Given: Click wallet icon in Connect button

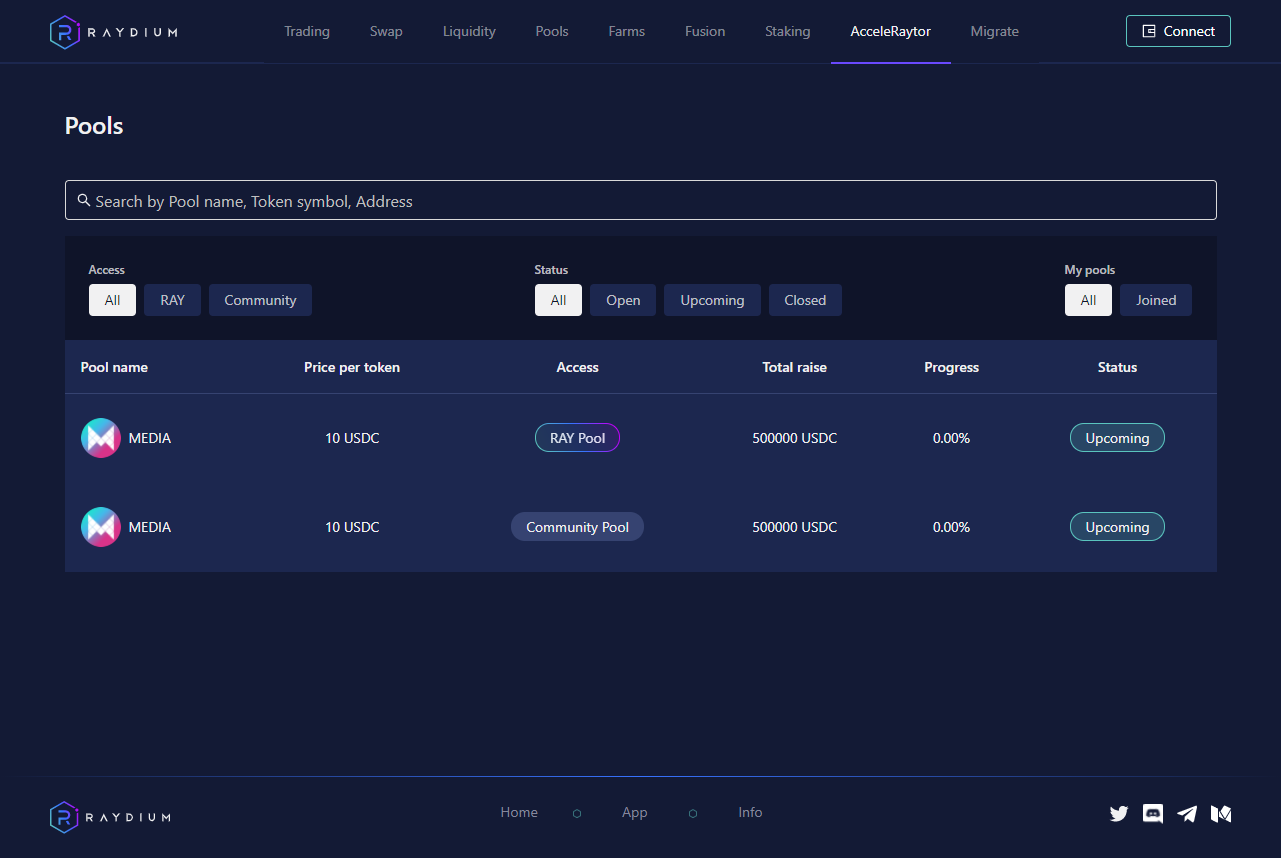Looking at the screenshot, I should pyautogui.click(x=1149, y=31).
